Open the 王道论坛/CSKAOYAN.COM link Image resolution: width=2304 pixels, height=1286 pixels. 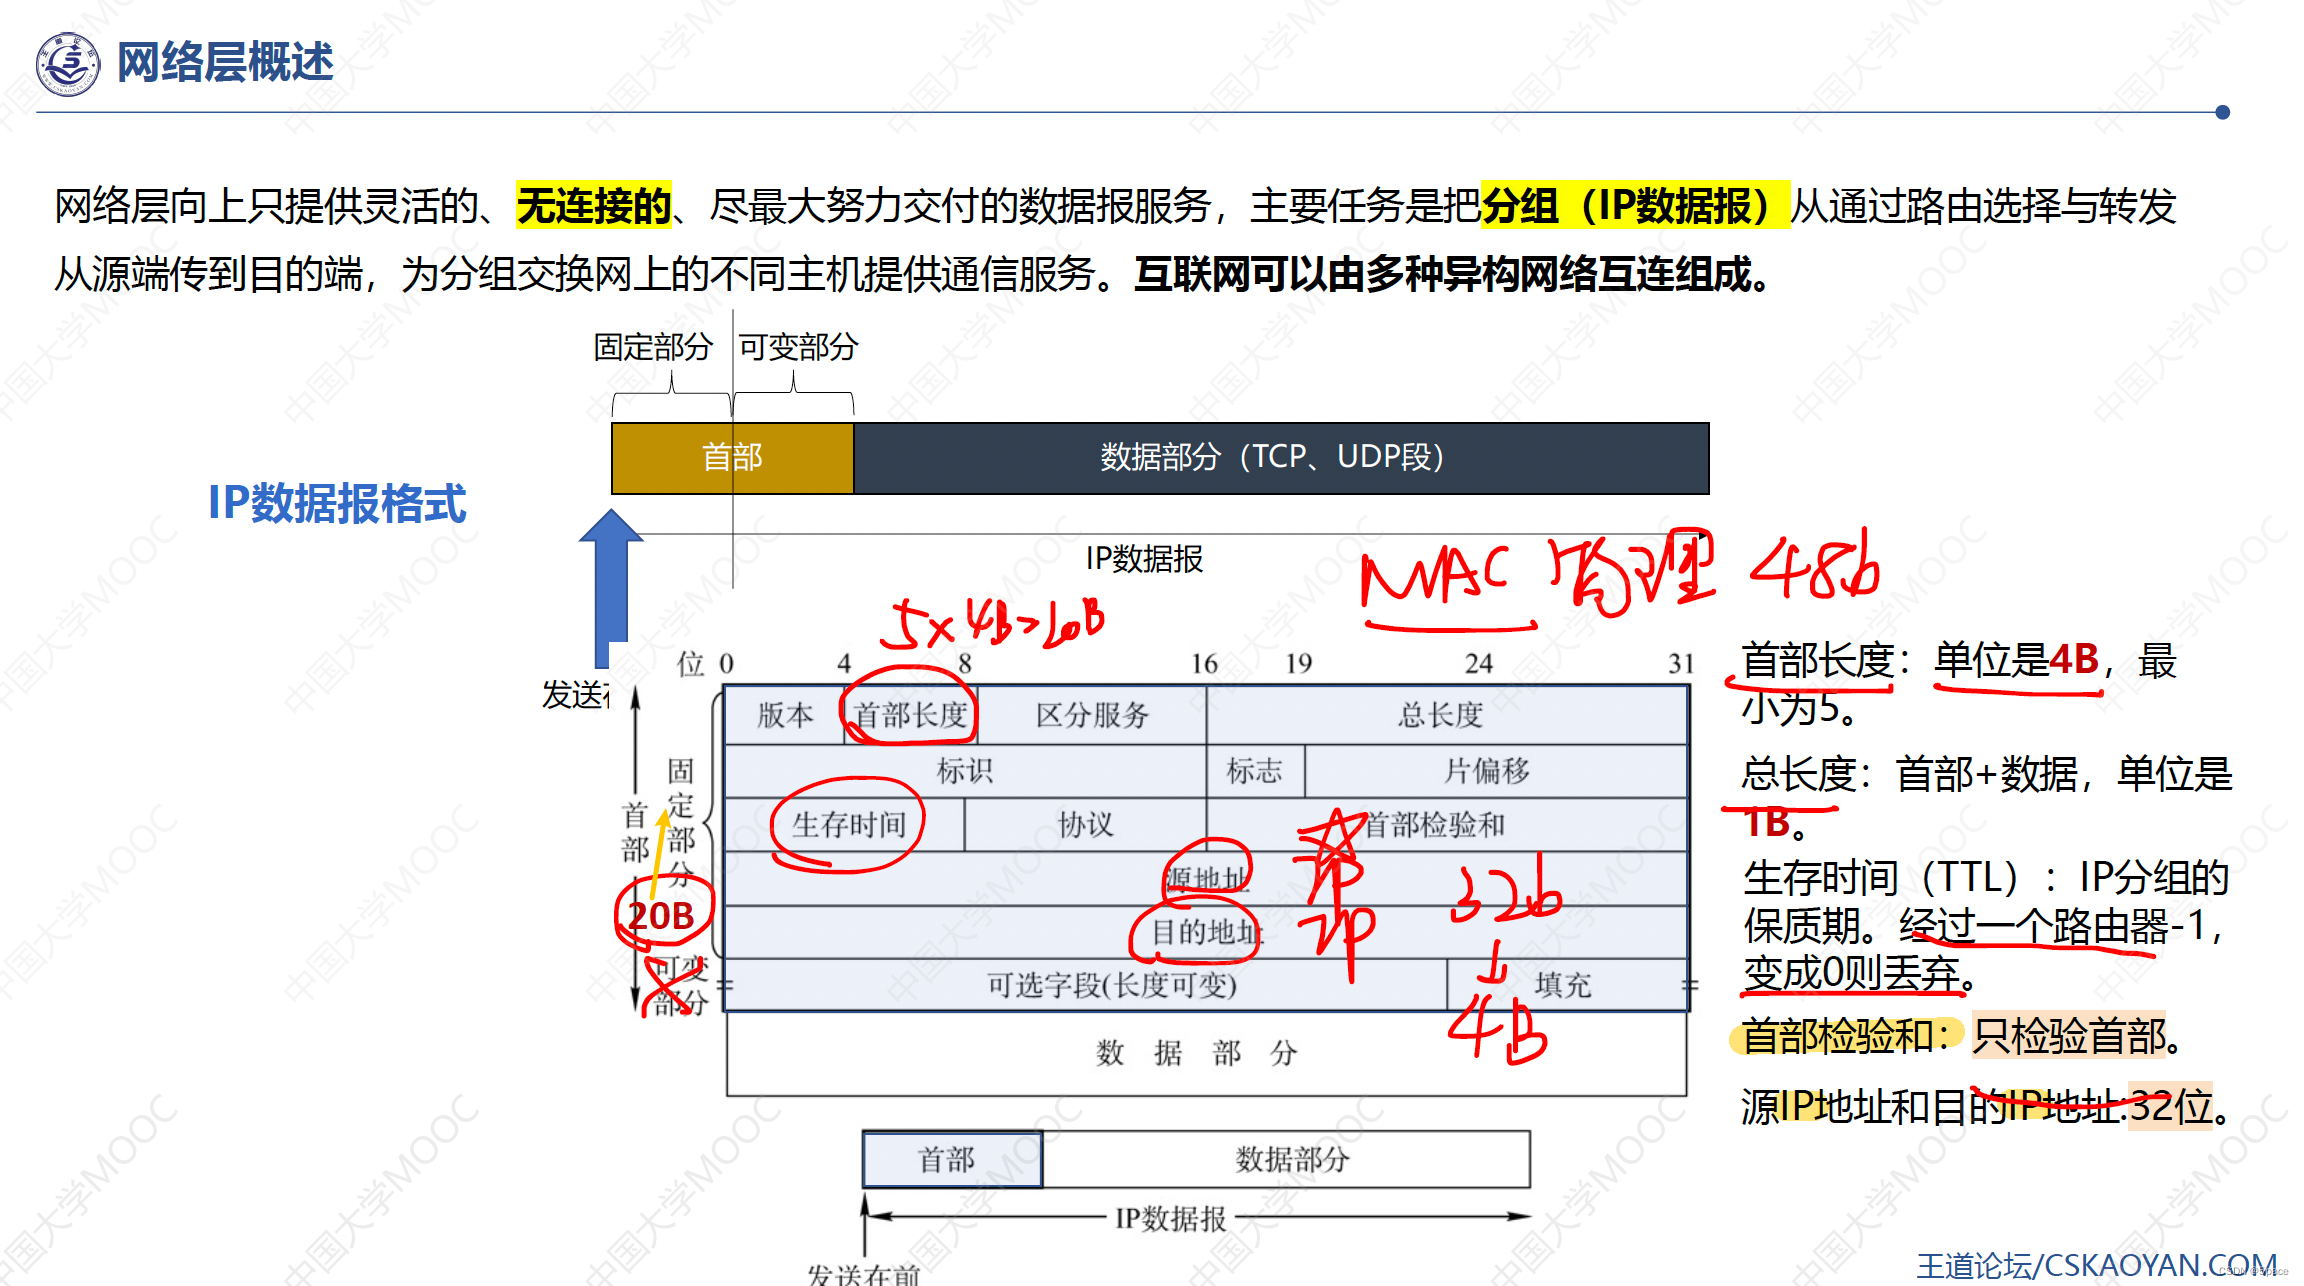click(2096, 1265)
